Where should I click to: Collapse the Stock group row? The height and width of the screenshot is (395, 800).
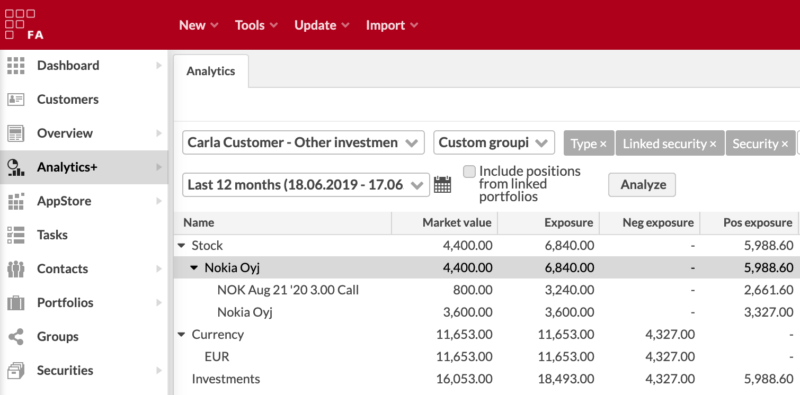point(181,246)
